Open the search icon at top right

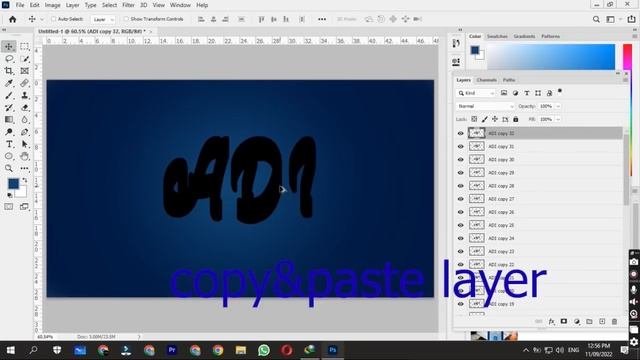tap(596, 19)
